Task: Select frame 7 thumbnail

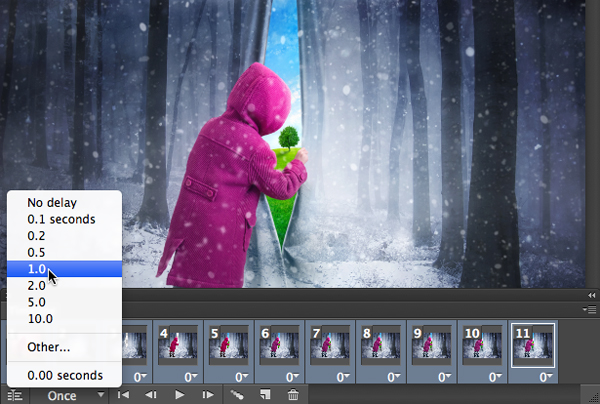Action: (x=330, y=345)
